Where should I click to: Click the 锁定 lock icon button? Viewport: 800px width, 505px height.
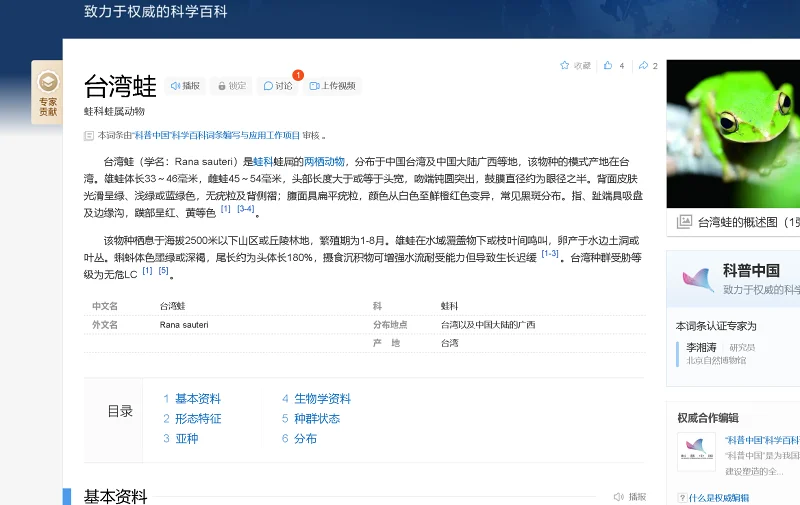point(222,86)
